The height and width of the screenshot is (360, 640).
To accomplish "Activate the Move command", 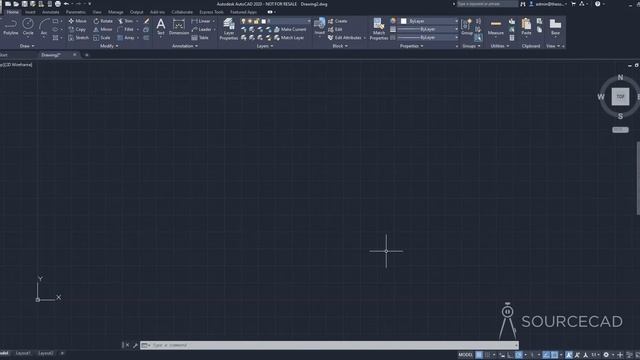I will (77, 21).
